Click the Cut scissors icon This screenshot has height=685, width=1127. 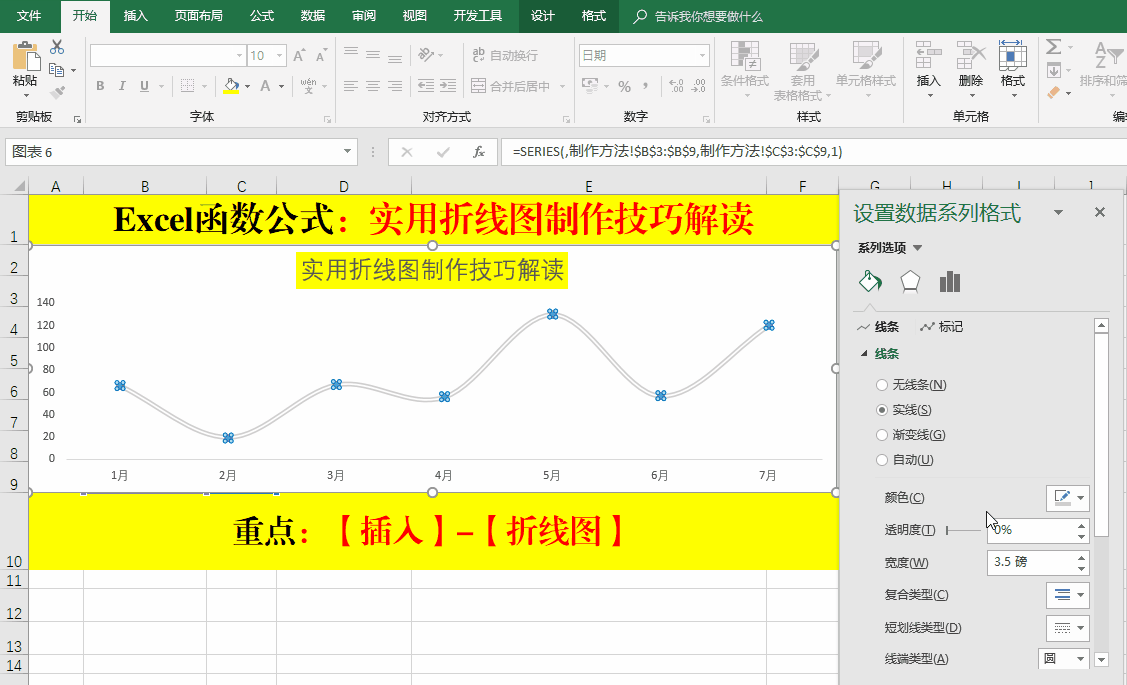(57, 47)
